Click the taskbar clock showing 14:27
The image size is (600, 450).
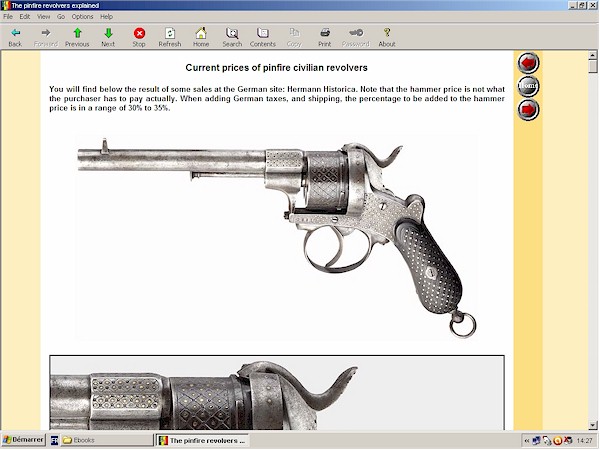pyautogui.click(x=584, y=441)
